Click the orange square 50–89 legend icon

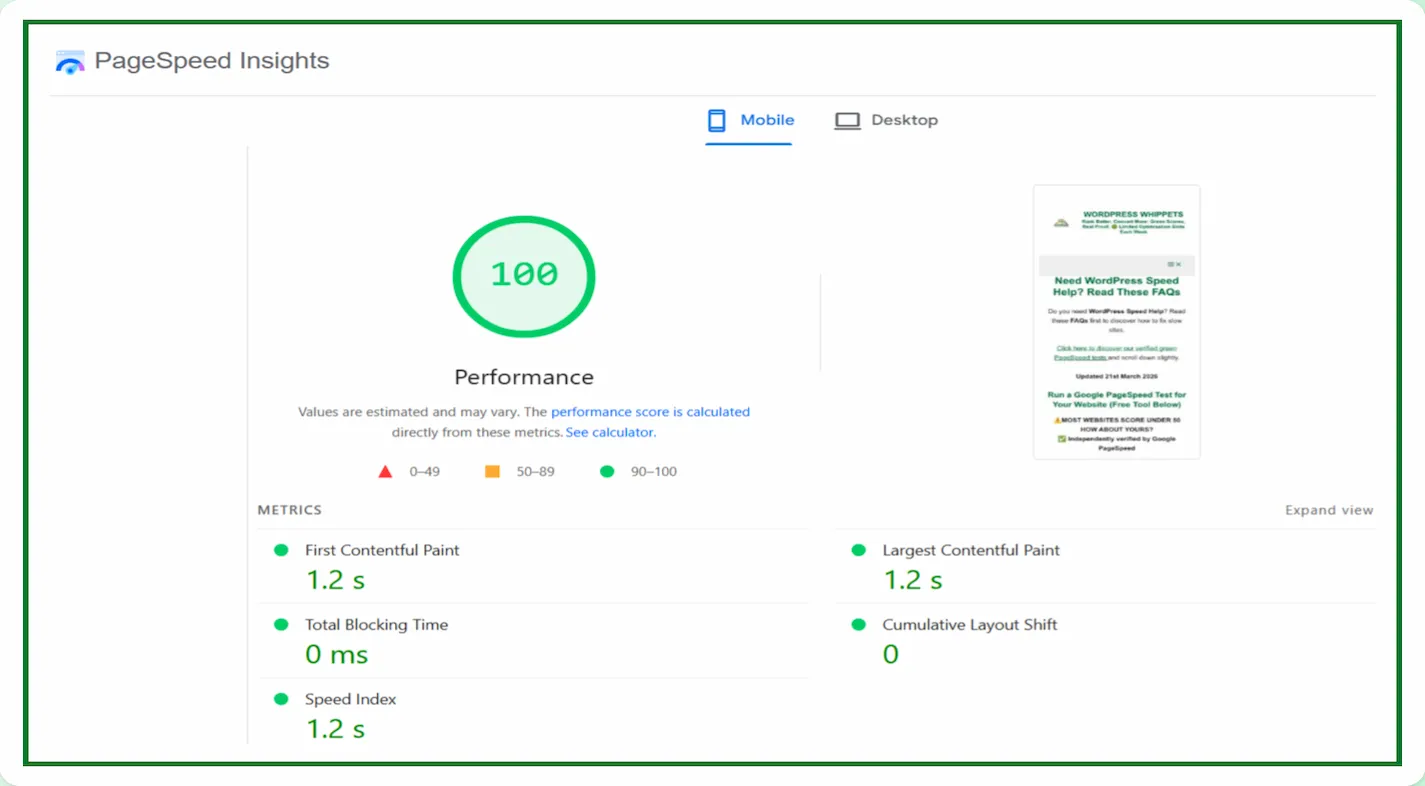[x=492, y=471]
